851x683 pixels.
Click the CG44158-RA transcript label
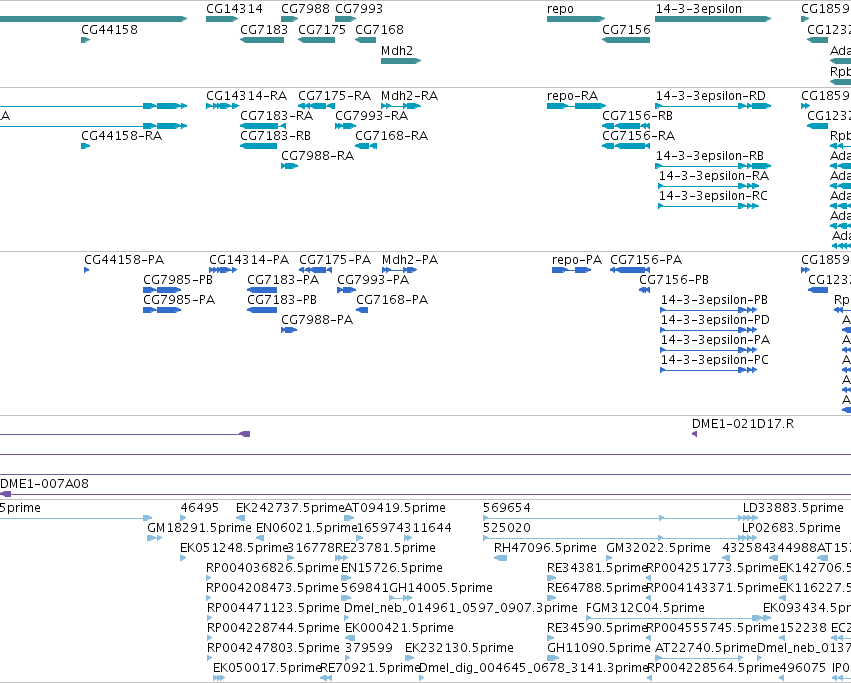tap(122, 136)
